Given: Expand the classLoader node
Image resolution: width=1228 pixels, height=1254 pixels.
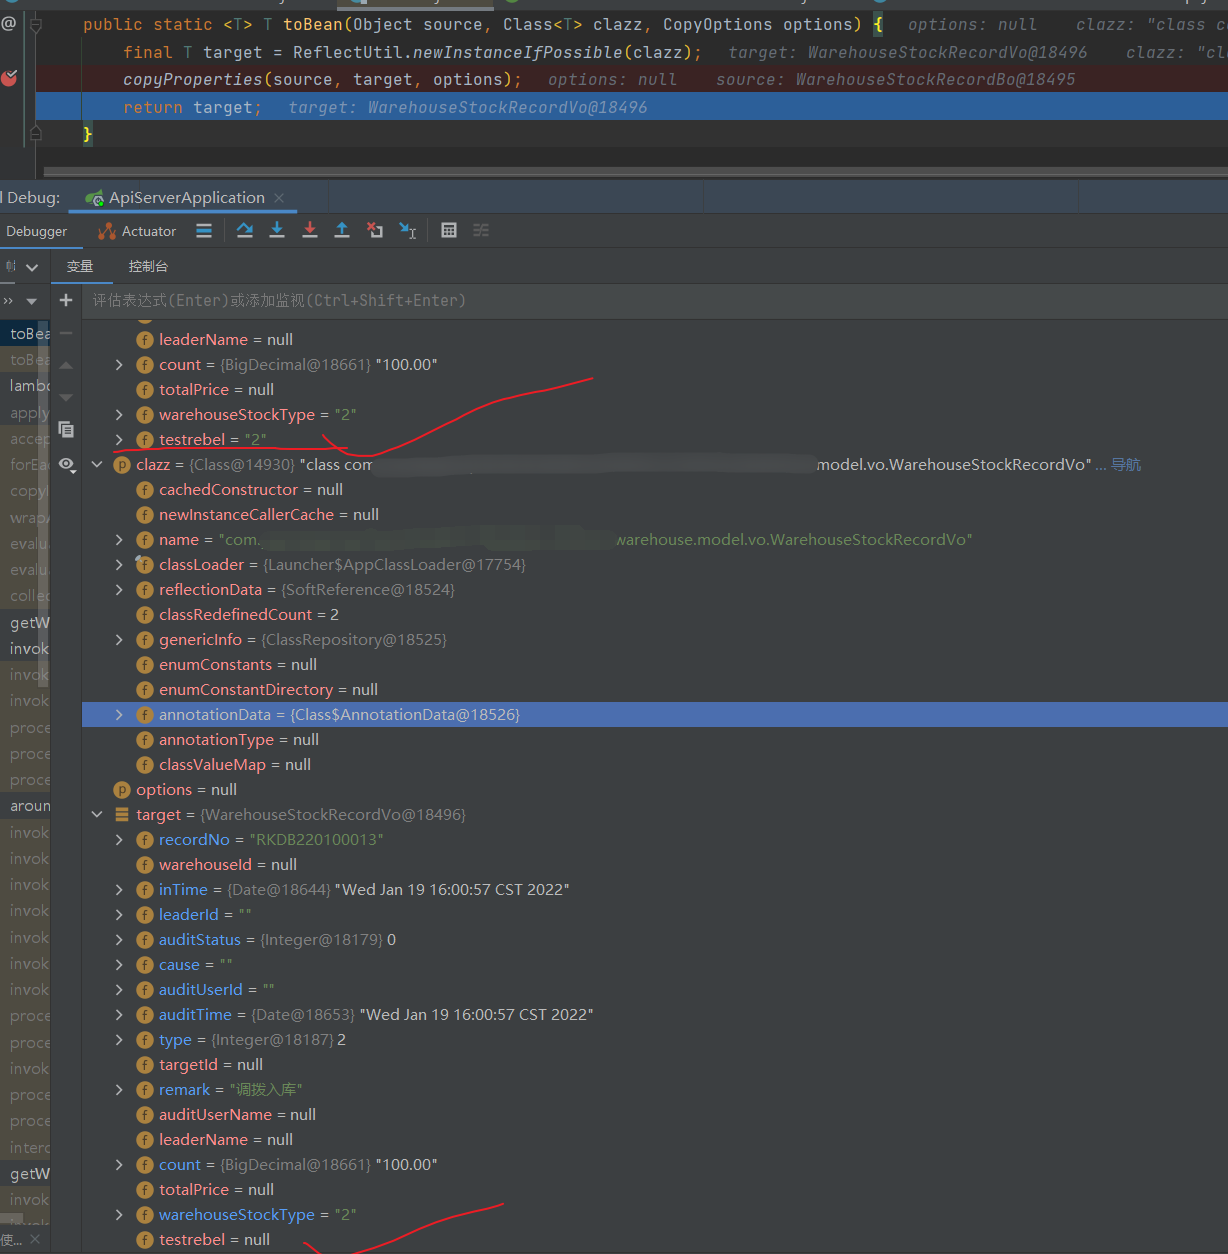Looking at the screenshot, I should pyautogui.click(x=119, y=565).
